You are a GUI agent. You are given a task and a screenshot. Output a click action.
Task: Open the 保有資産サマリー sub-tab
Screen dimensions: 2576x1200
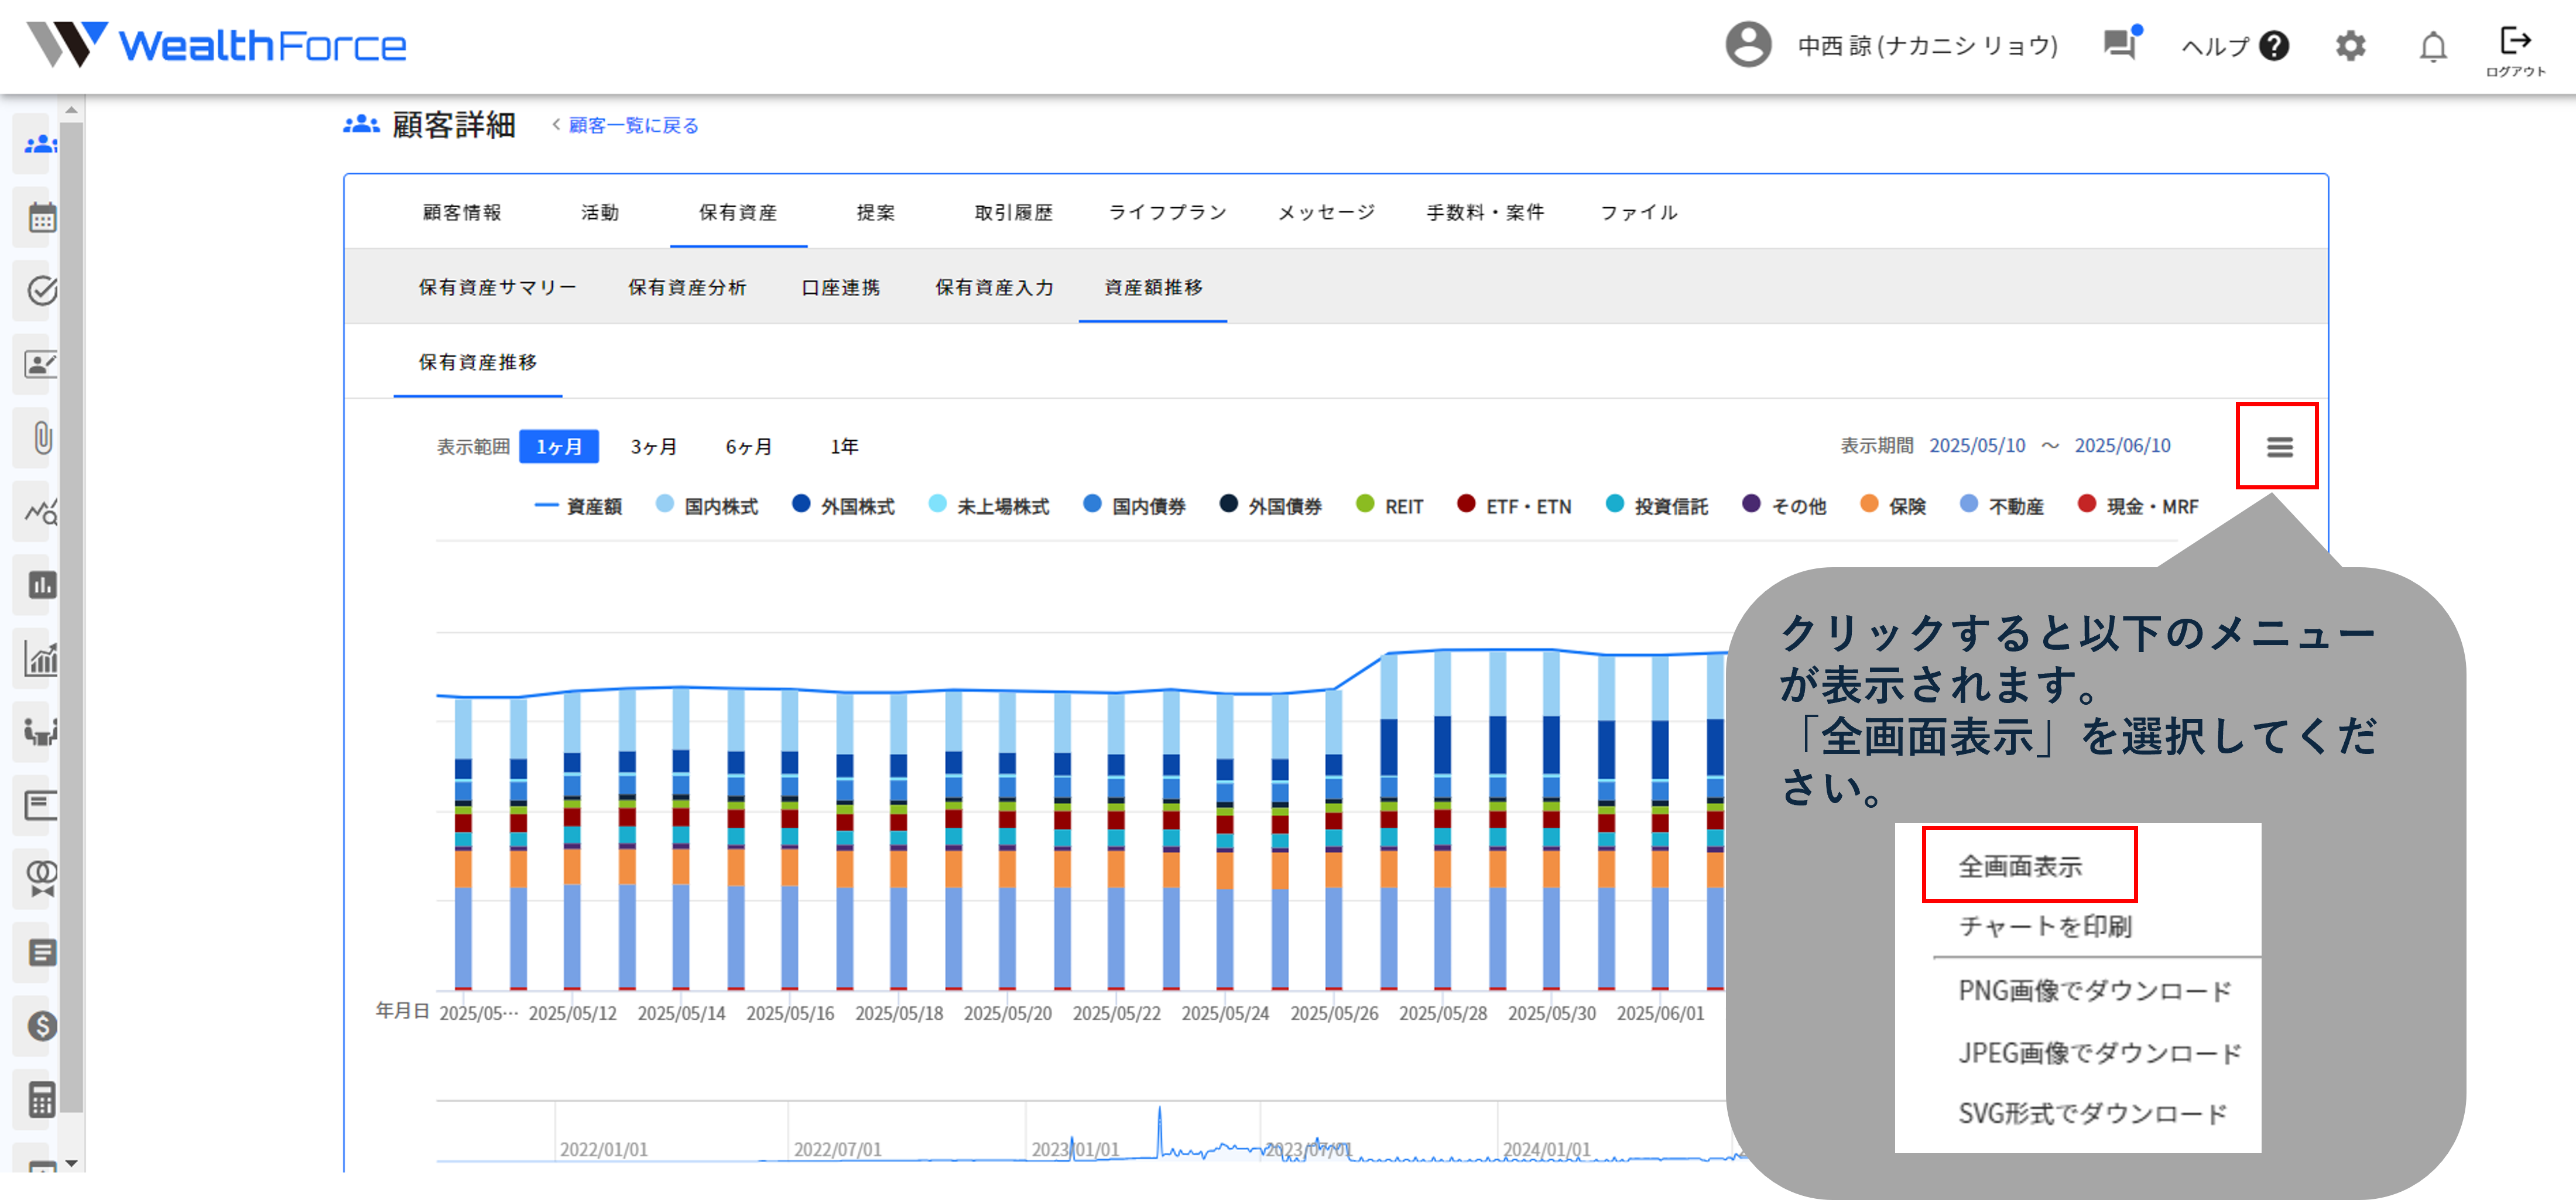coord(498,287)
